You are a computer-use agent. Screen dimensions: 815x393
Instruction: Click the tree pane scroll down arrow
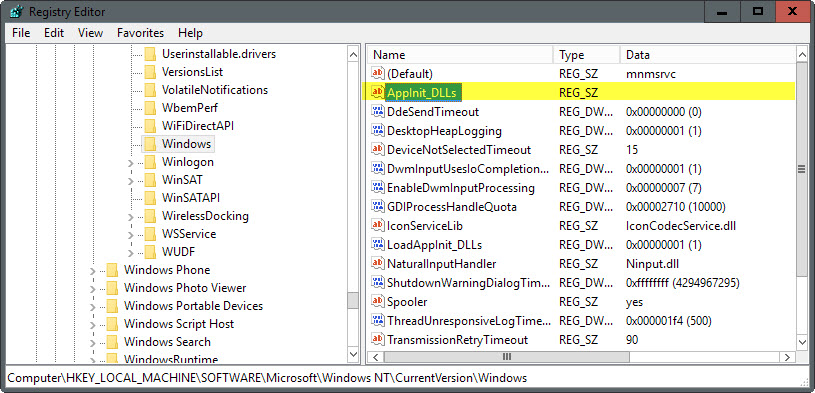click(353, 355)
